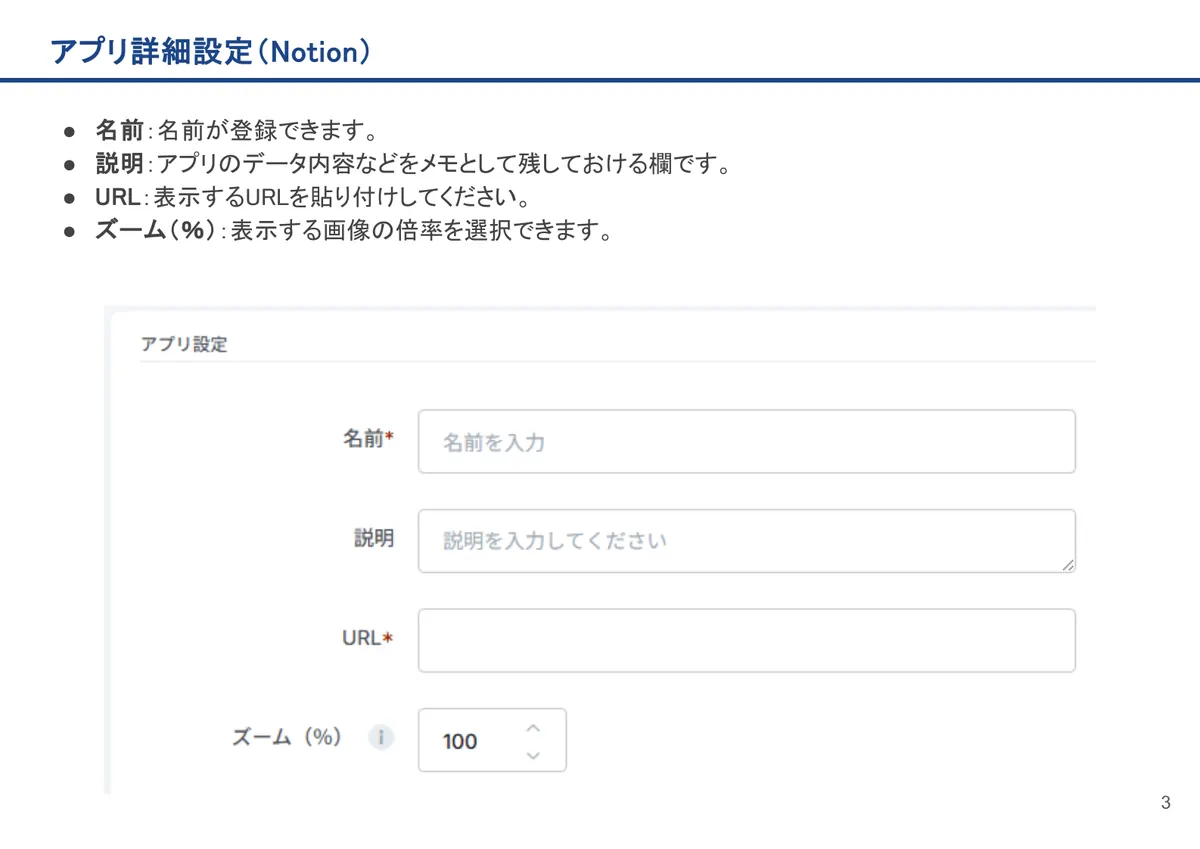Focus the 名前 input field
The image size is (1200, 849).
click(747, 441)
